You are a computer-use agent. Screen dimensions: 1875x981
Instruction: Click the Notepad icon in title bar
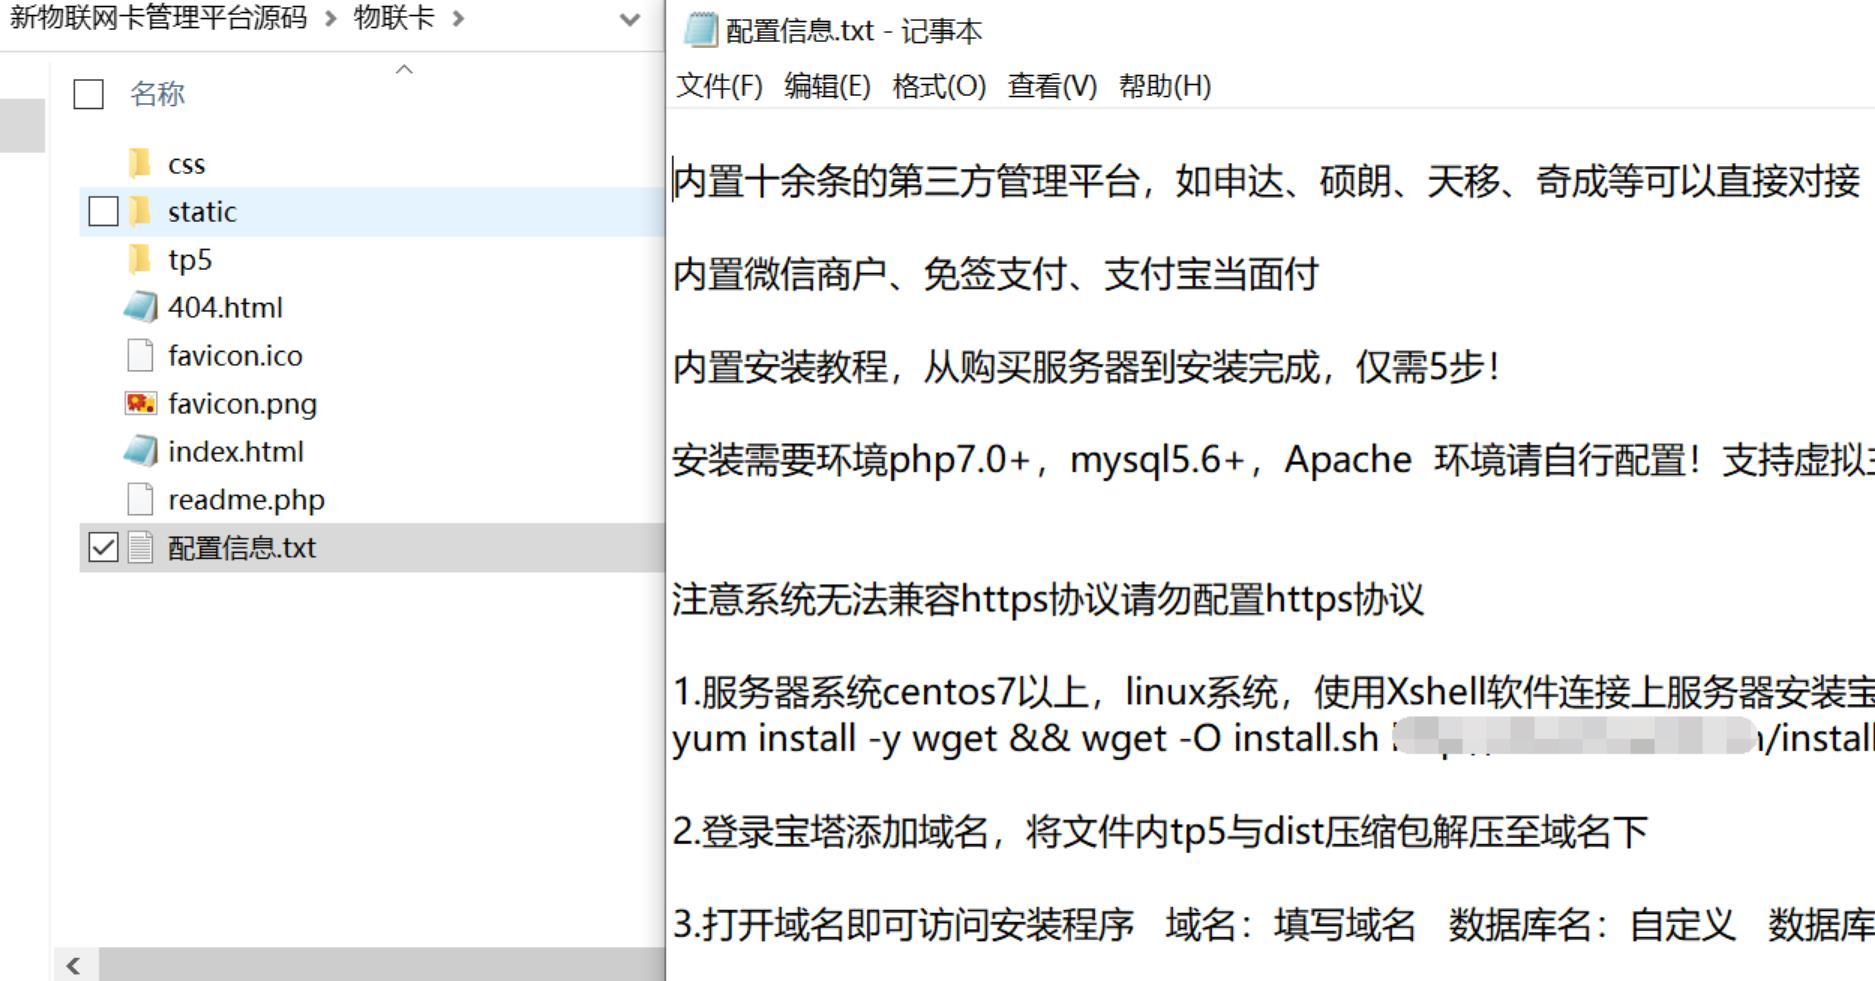(x=700, y=30)
